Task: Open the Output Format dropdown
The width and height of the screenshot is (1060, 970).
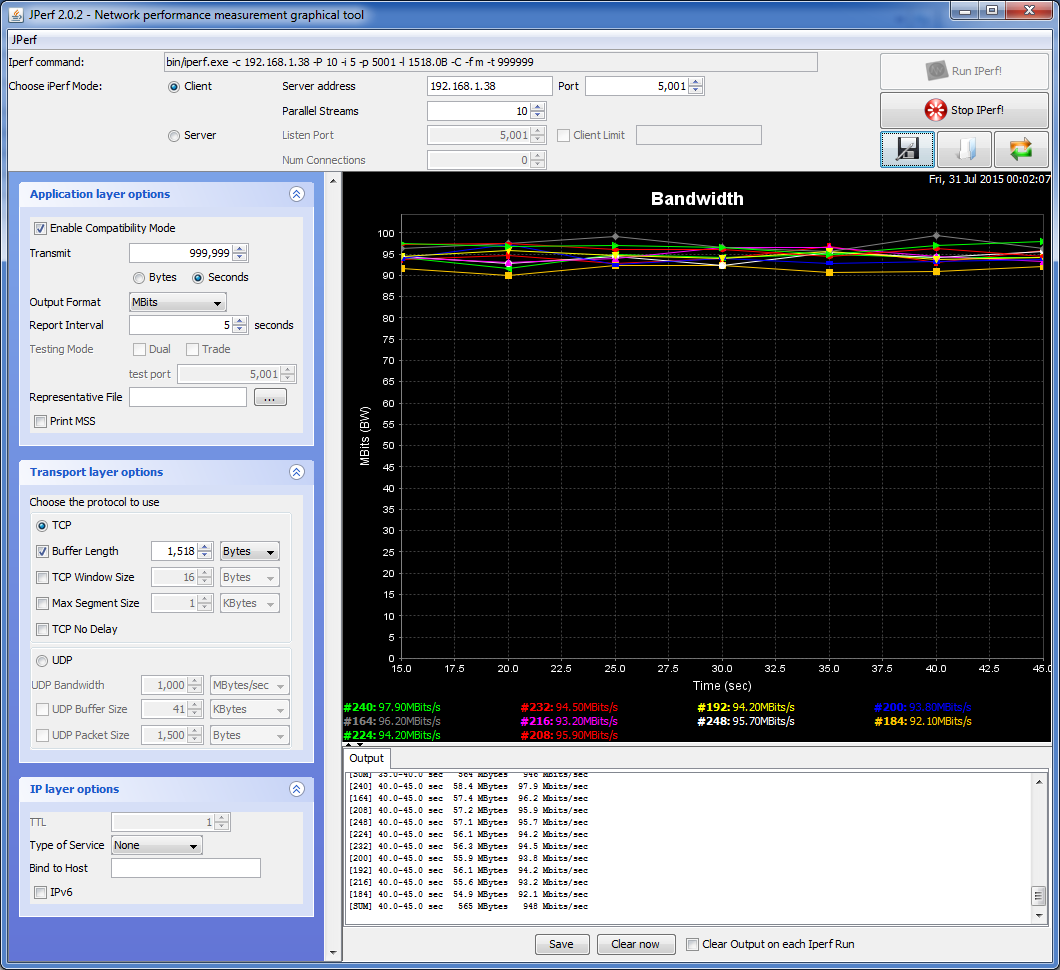Action: click(178, 302)
